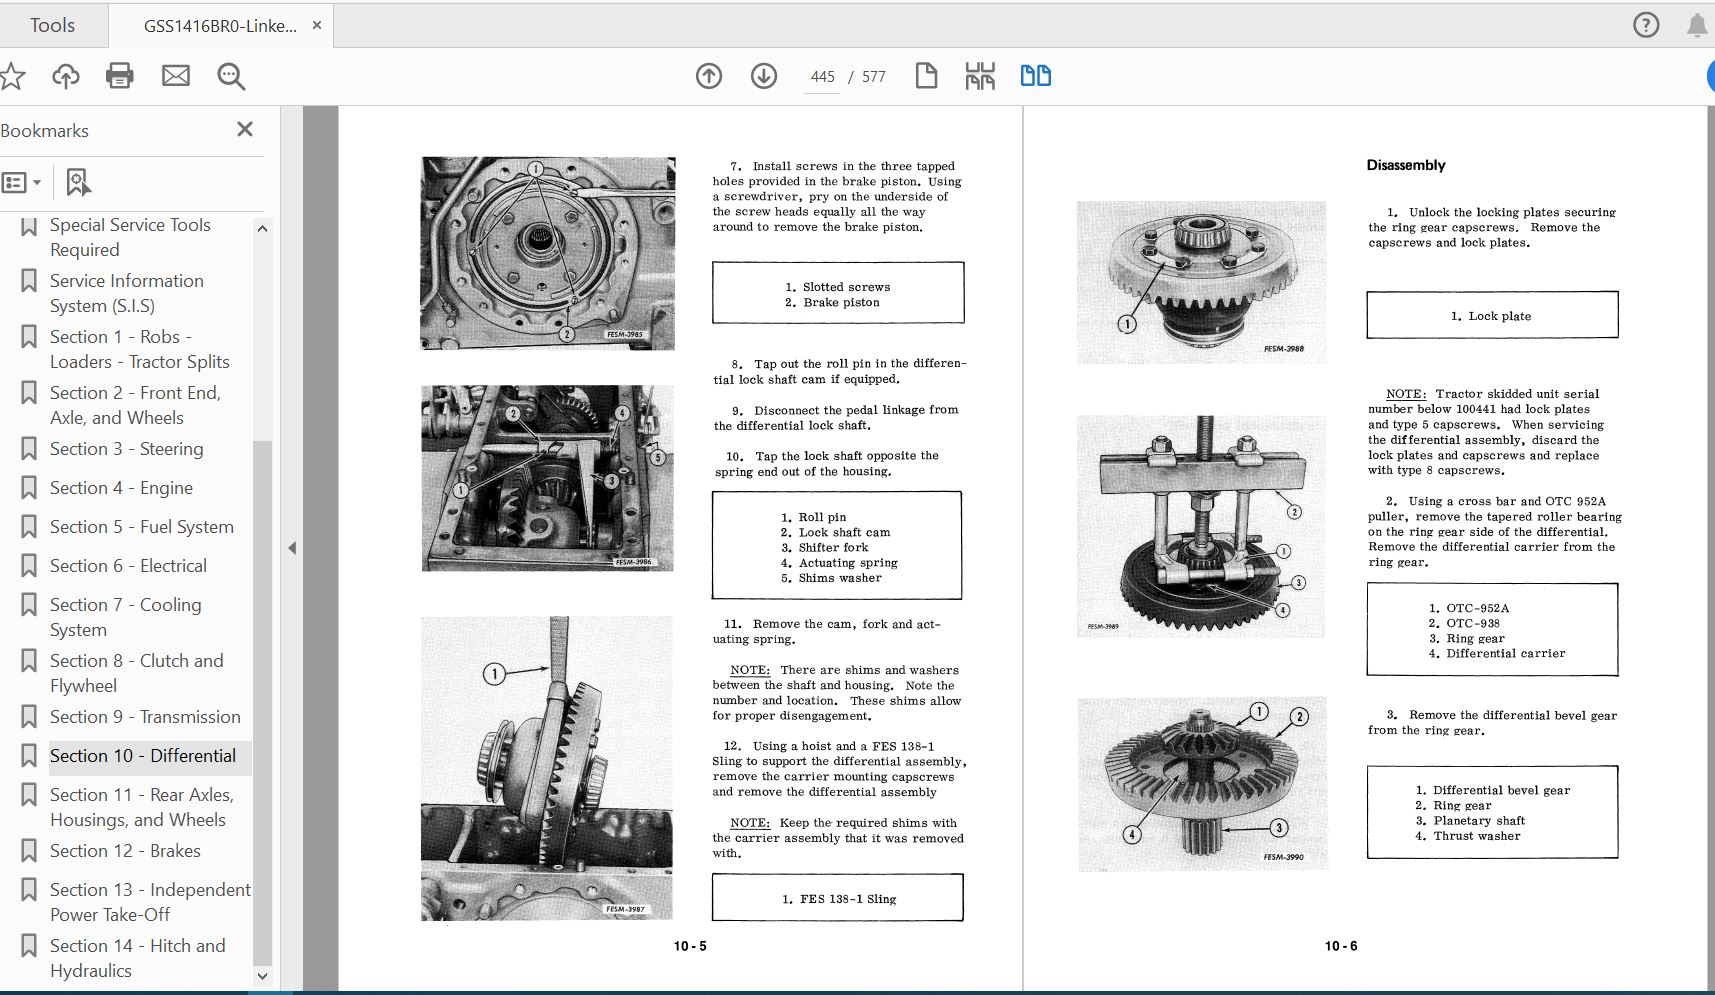Open Section 12 - Brakes bookmark
Screen dimensions: 1715x995
(x=125, y=851)
